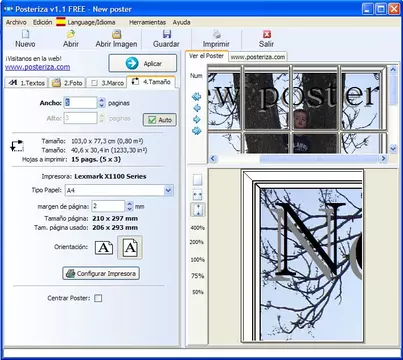Open the Herramientas menu
Viewport: 403px width, 360px height.
[147, 22]
